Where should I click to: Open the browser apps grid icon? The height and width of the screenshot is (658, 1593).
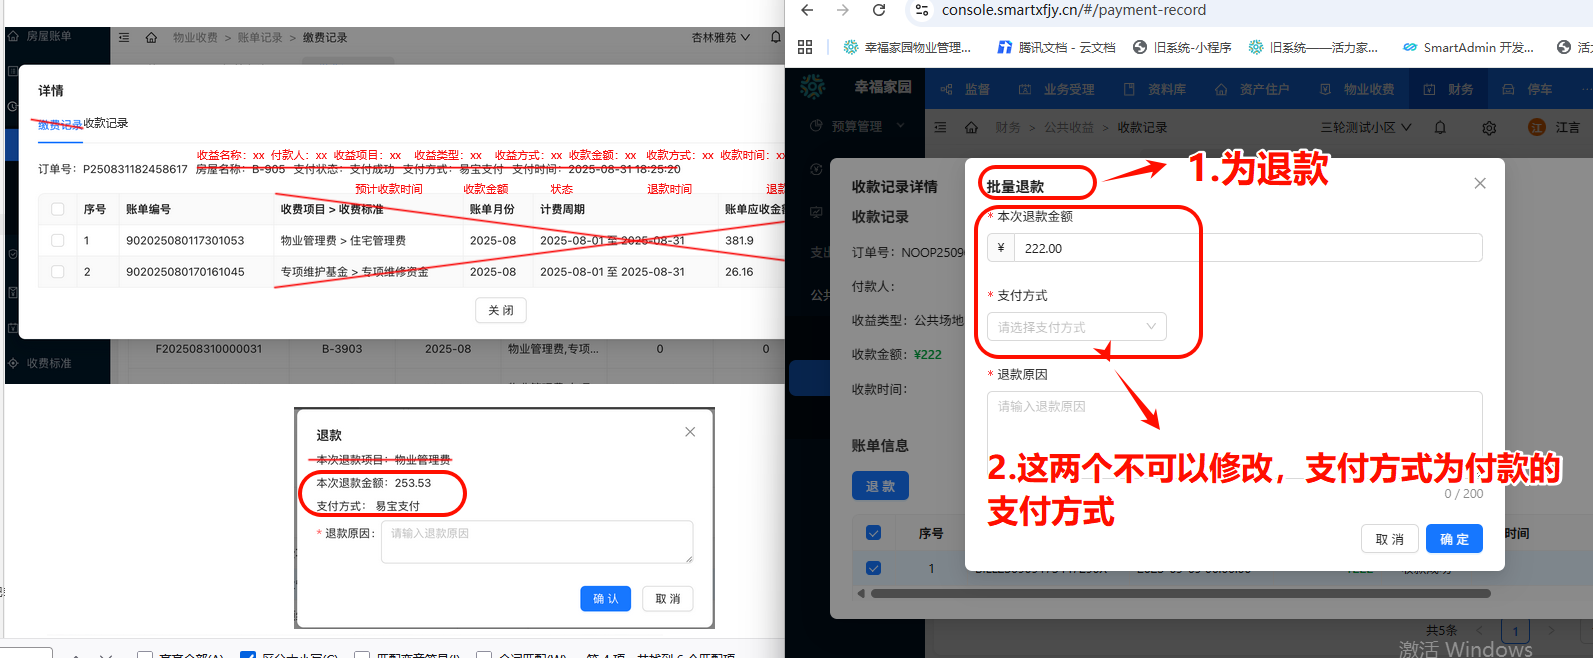pos(805,47)
